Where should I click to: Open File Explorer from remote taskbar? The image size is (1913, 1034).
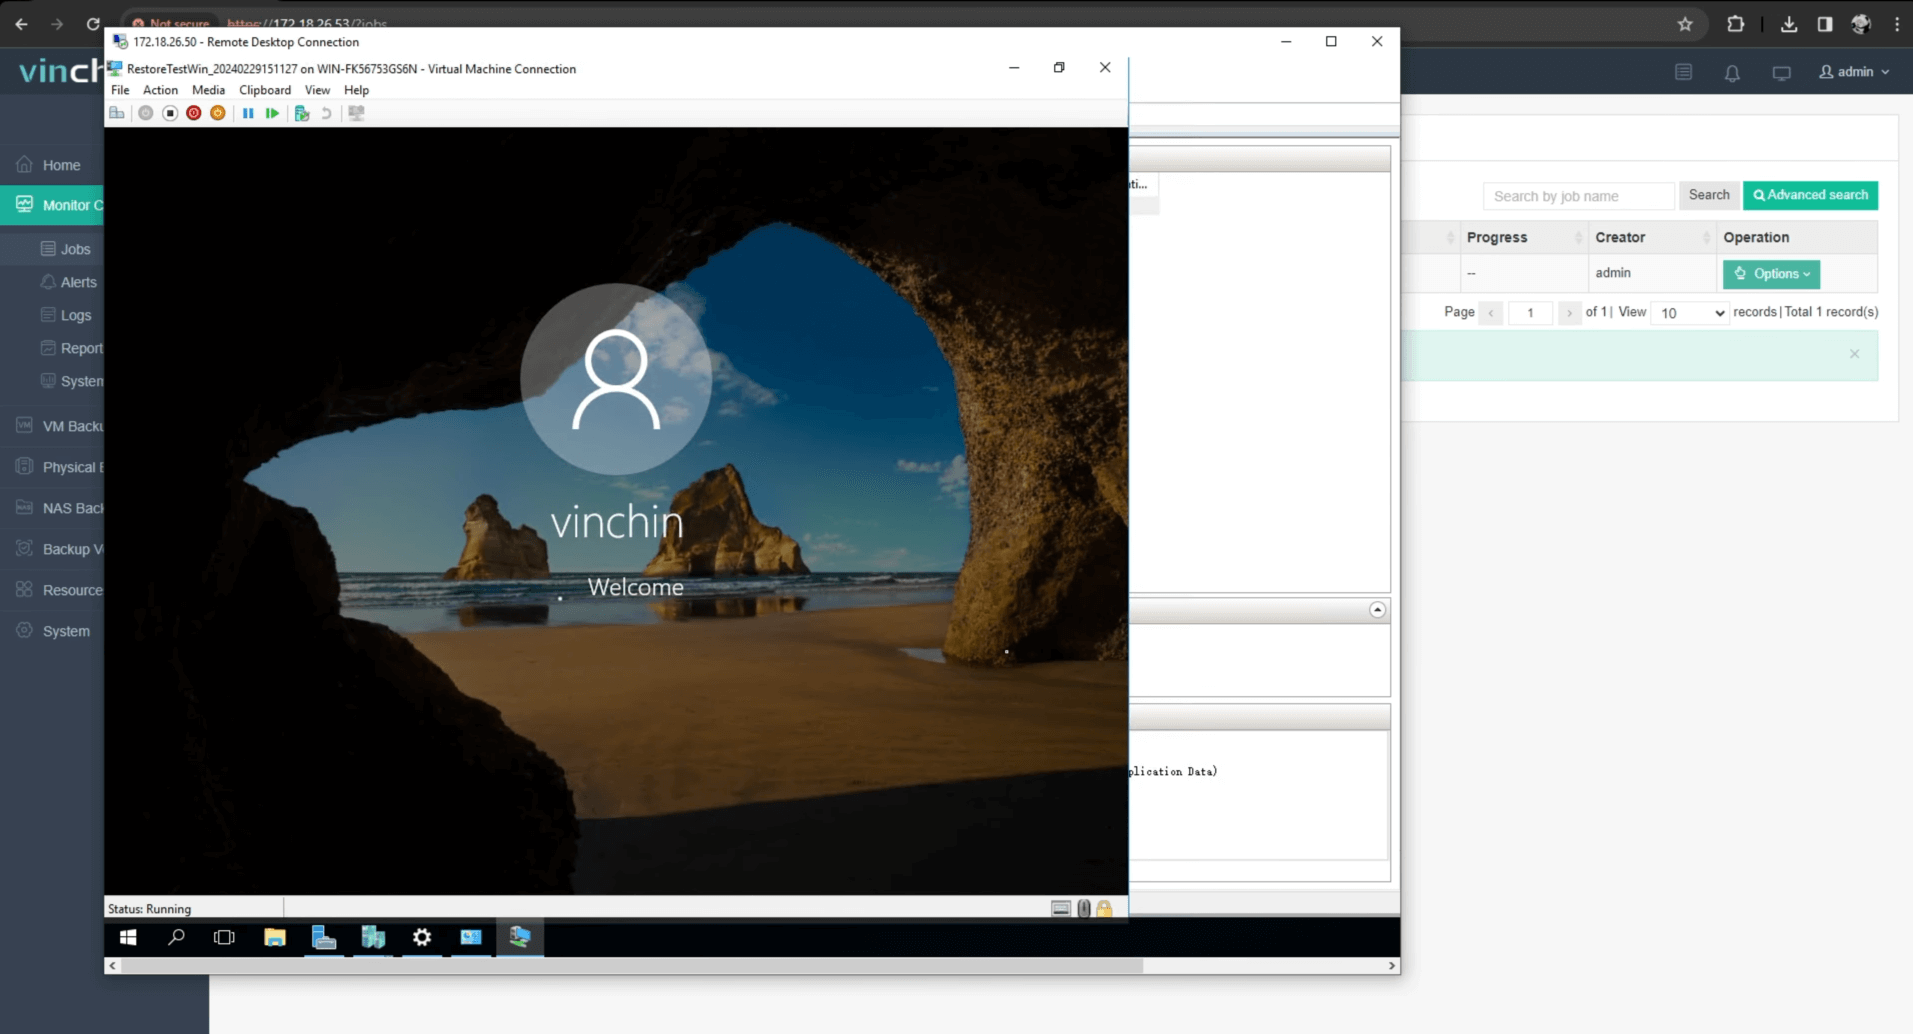274,937
